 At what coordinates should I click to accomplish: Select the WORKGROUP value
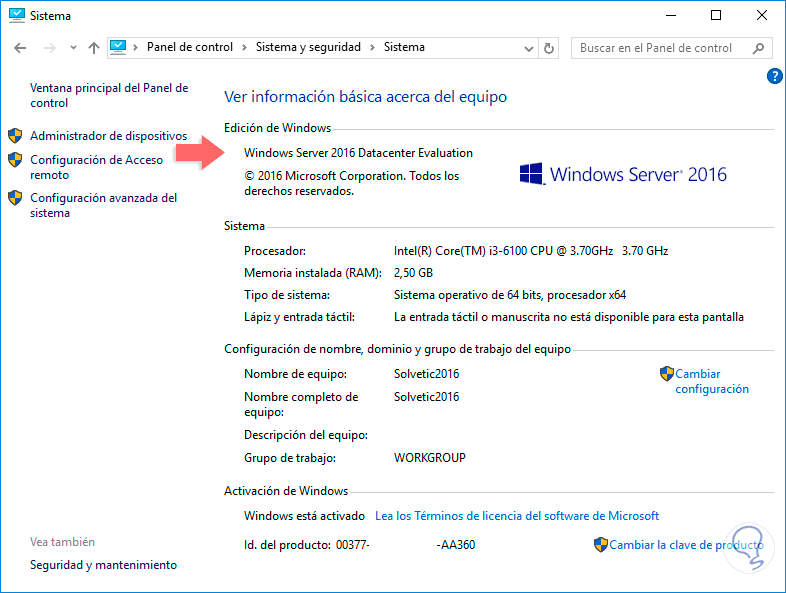point(430,458)
